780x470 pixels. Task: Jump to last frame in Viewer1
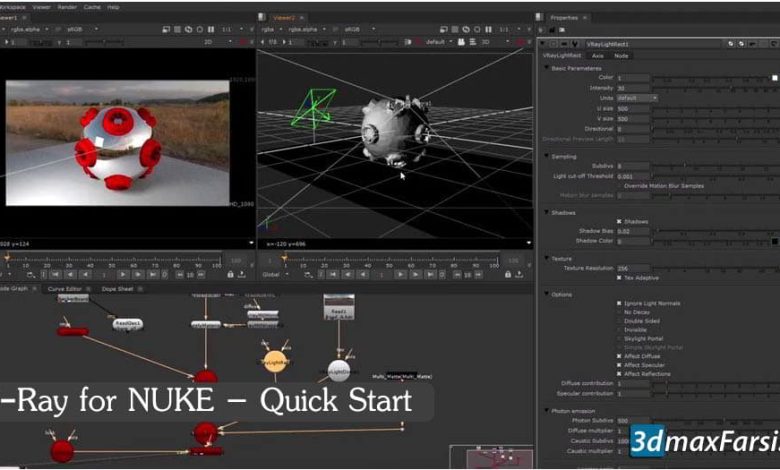(x=153, y=275)
